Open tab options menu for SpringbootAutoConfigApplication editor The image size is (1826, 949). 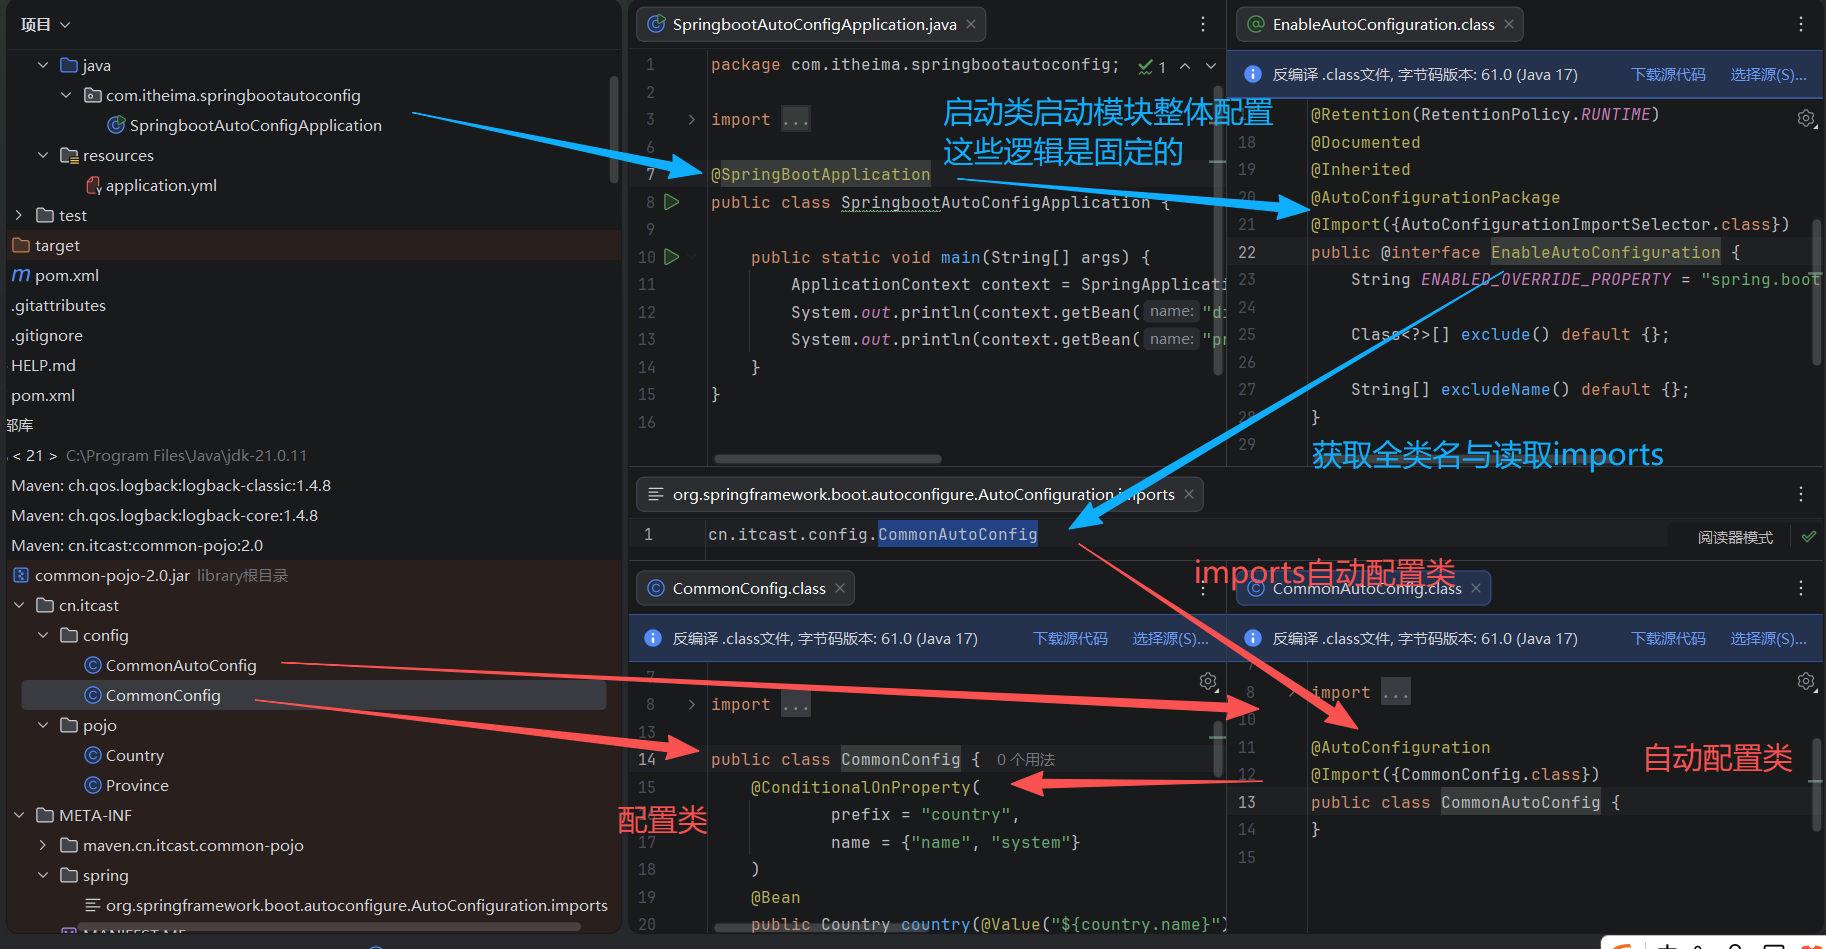[1203, 24]
